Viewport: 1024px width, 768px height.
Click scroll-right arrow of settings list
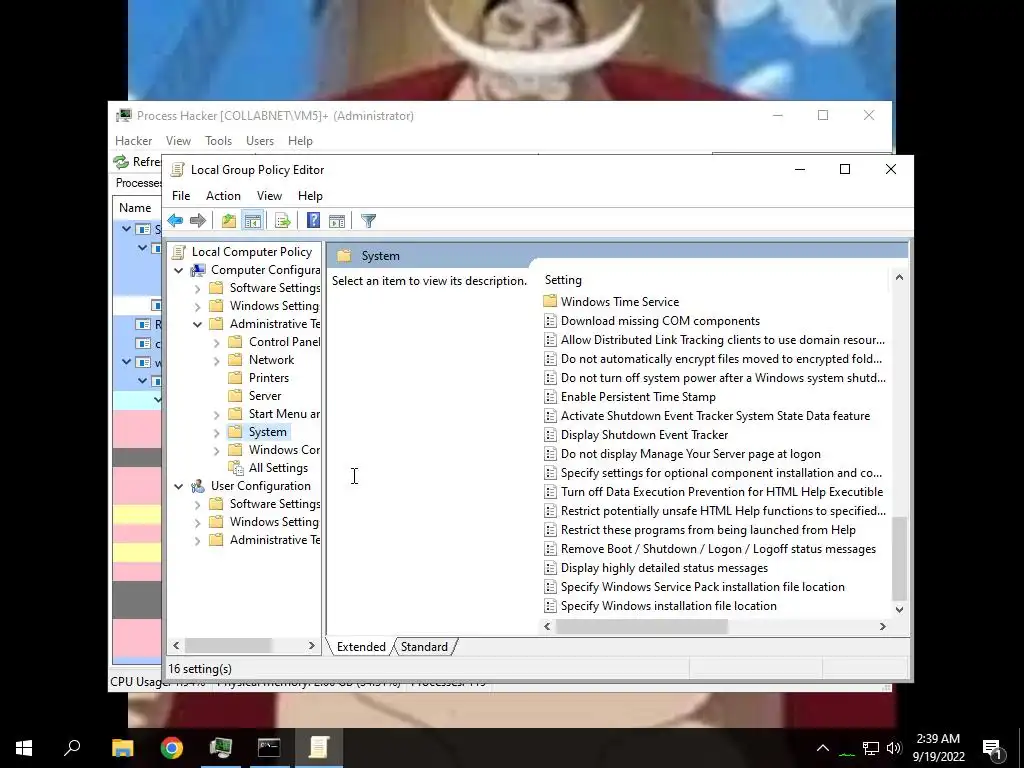click(x=882, y=626)
